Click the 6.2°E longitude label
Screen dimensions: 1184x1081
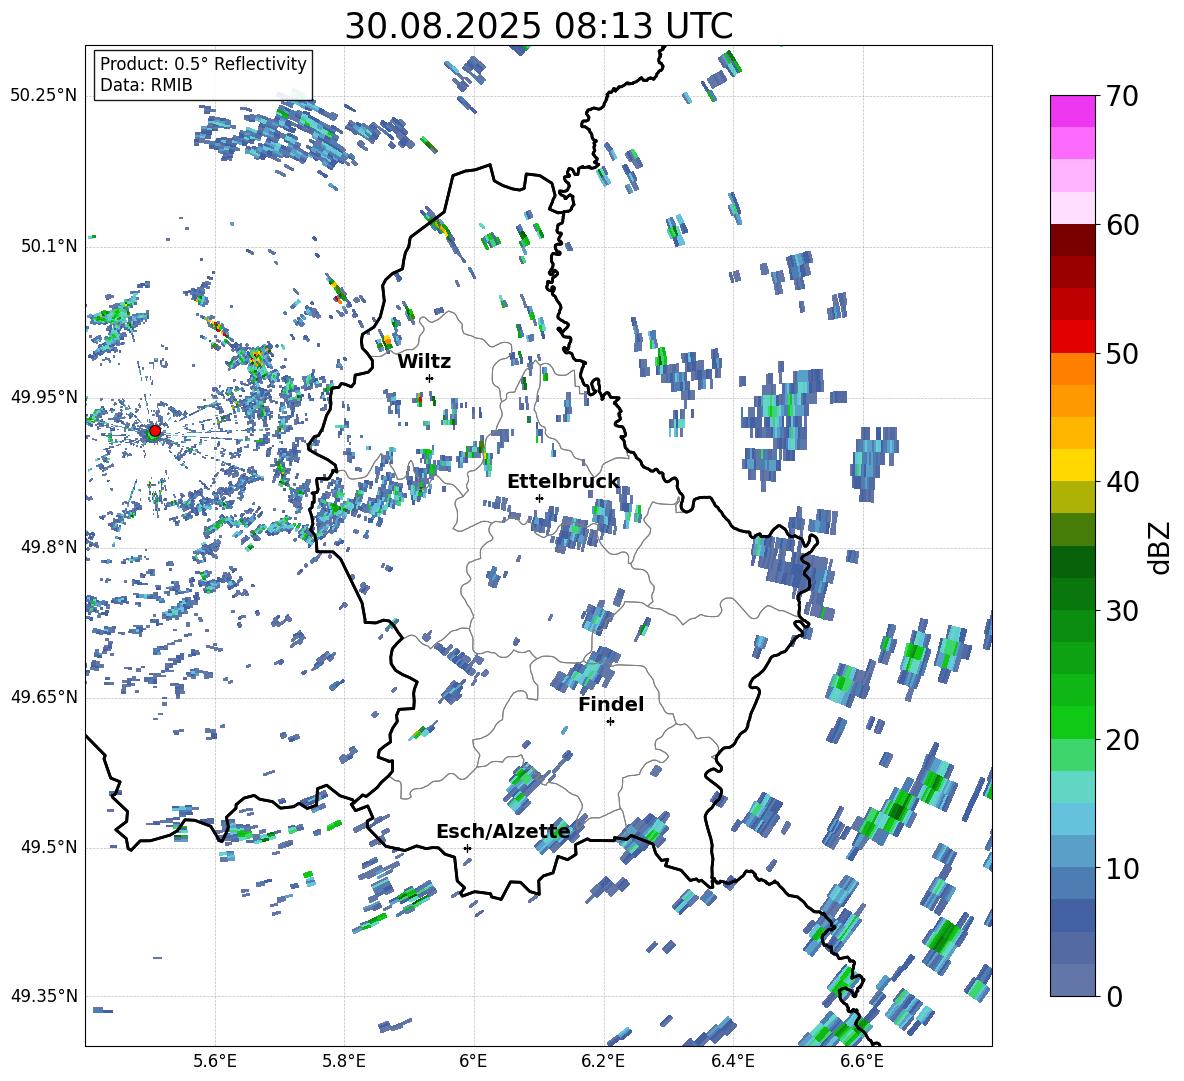[x=603, y=1061]
